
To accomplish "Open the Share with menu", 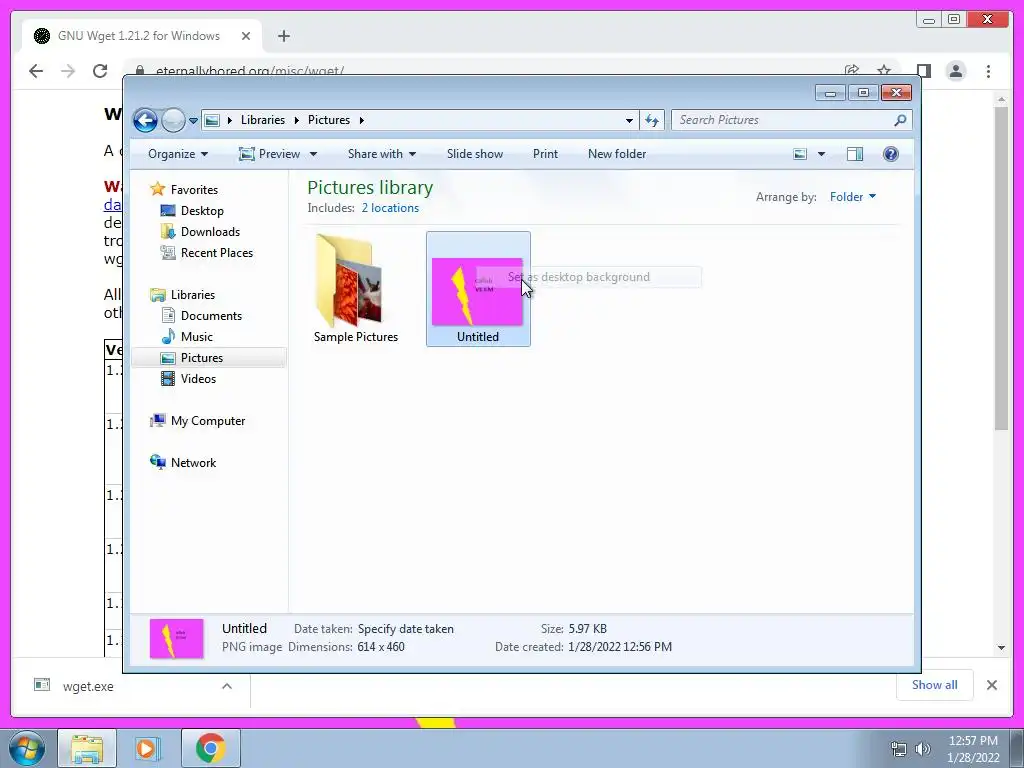I will tap(381, 154).
